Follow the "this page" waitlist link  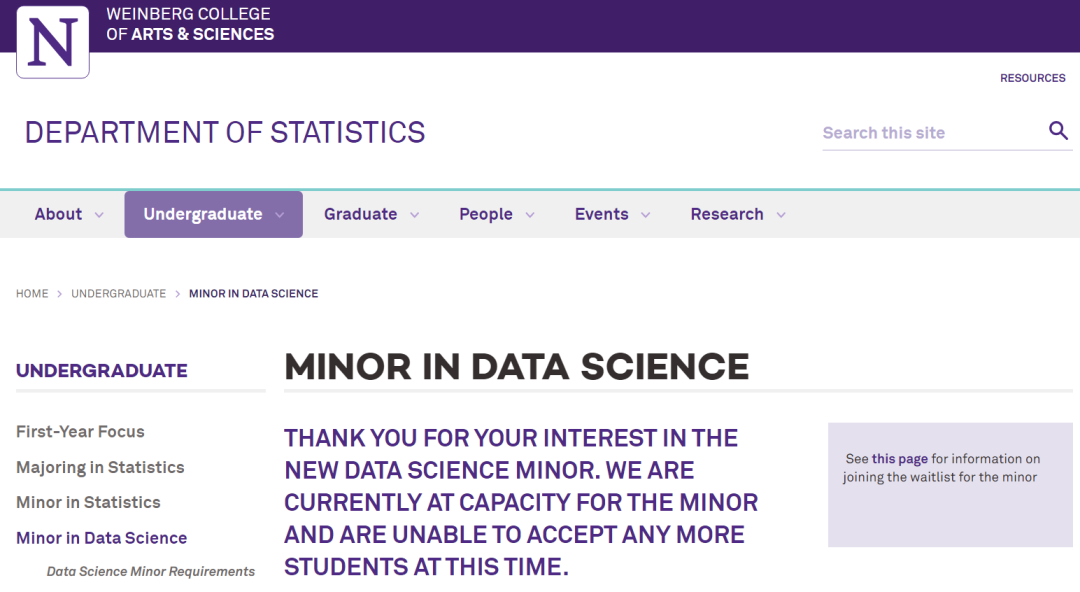point(900,459)
